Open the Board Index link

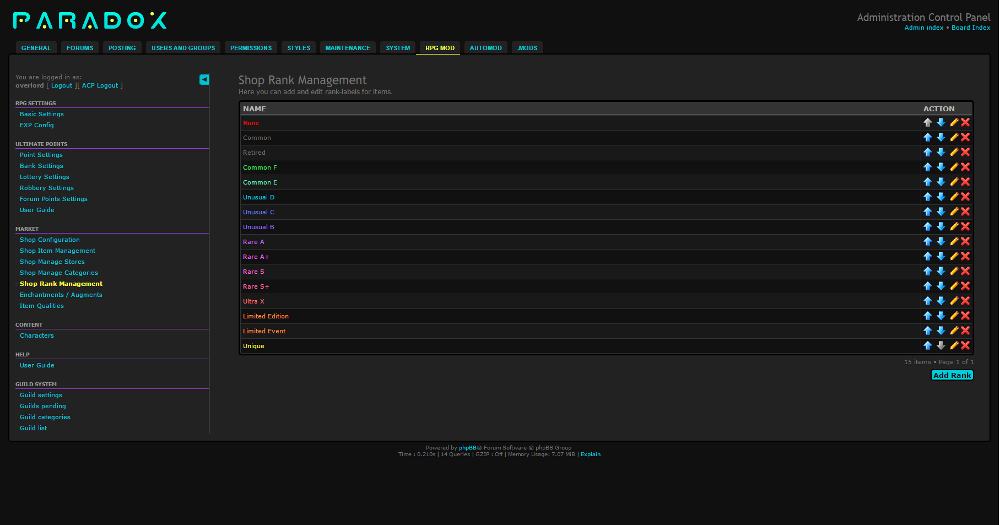point(970,28)
